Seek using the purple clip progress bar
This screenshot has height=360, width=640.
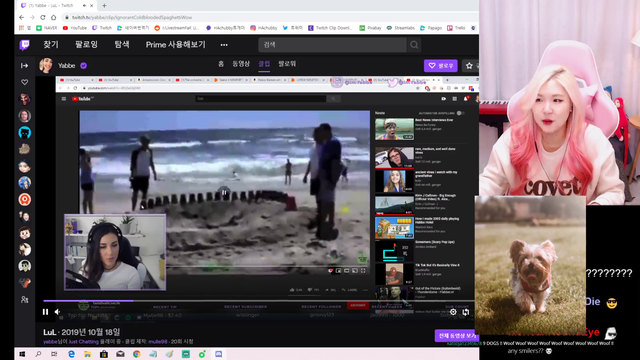tap(259, 301)
